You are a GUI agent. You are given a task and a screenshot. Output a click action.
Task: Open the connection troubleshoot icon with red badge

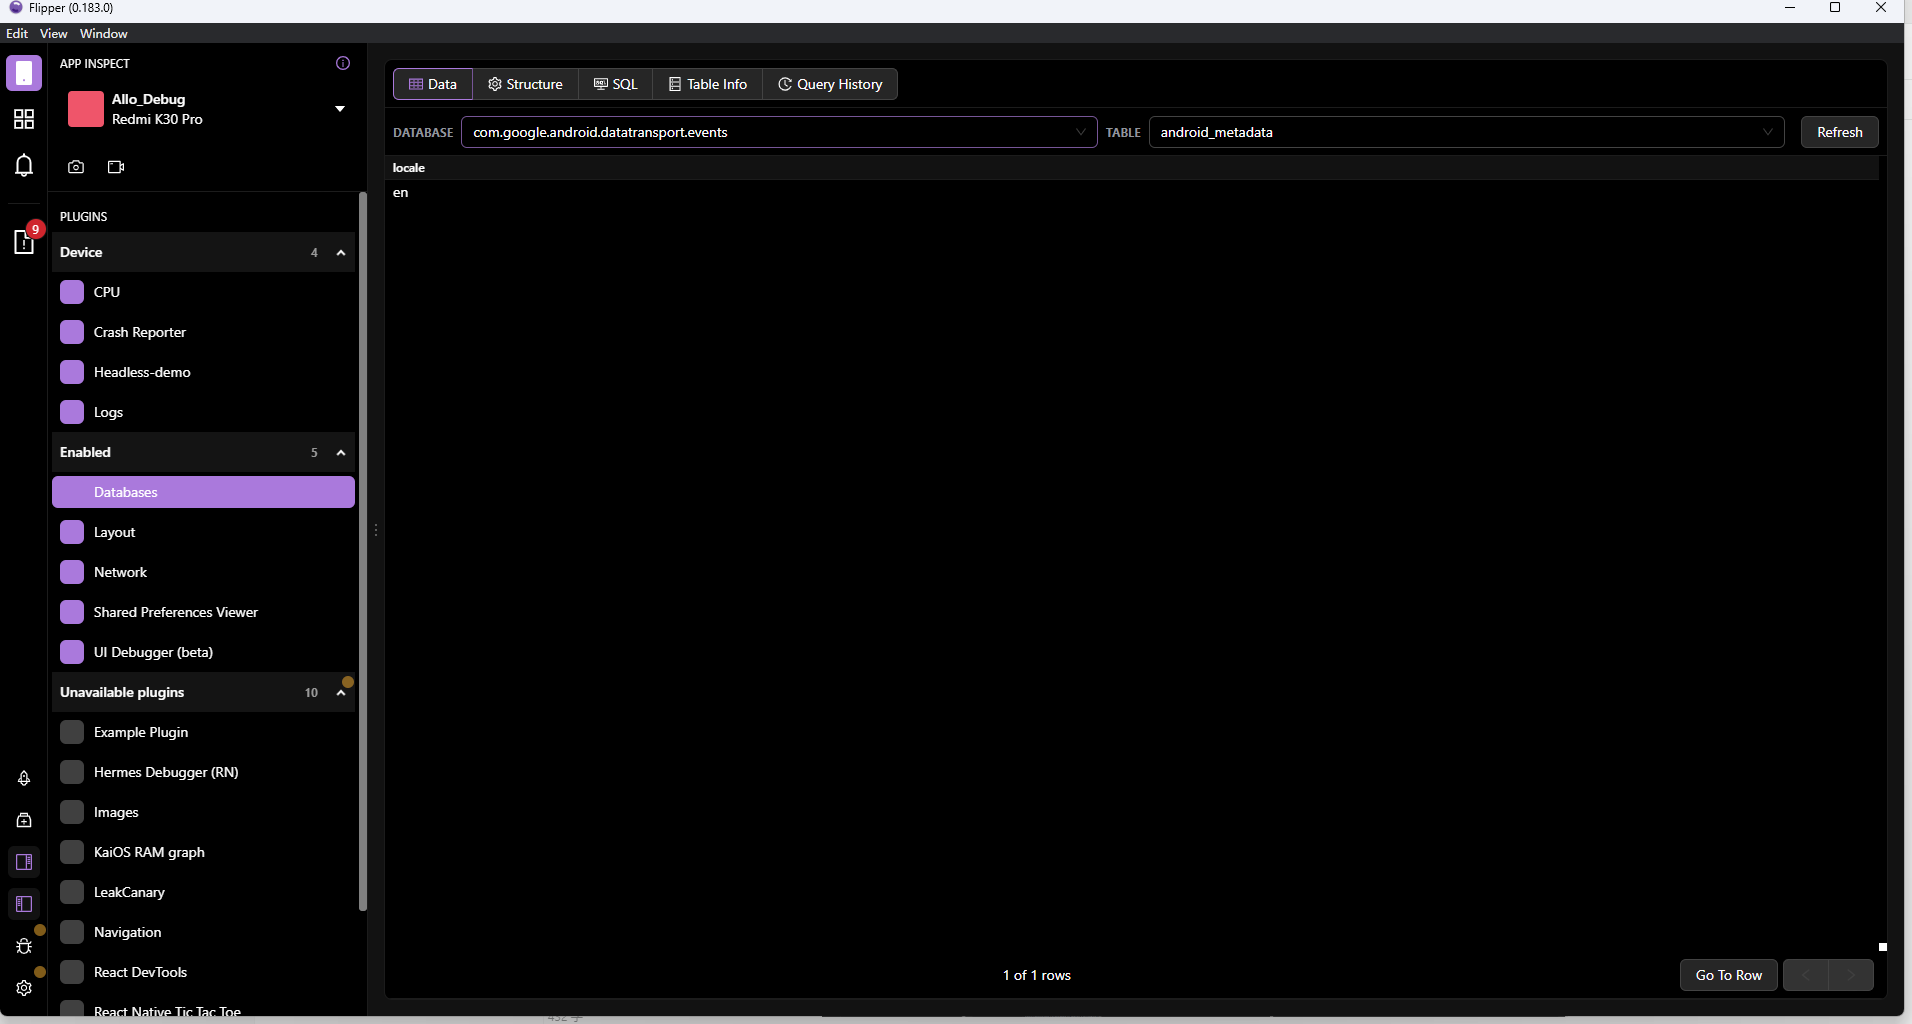(x=24, y=241)
